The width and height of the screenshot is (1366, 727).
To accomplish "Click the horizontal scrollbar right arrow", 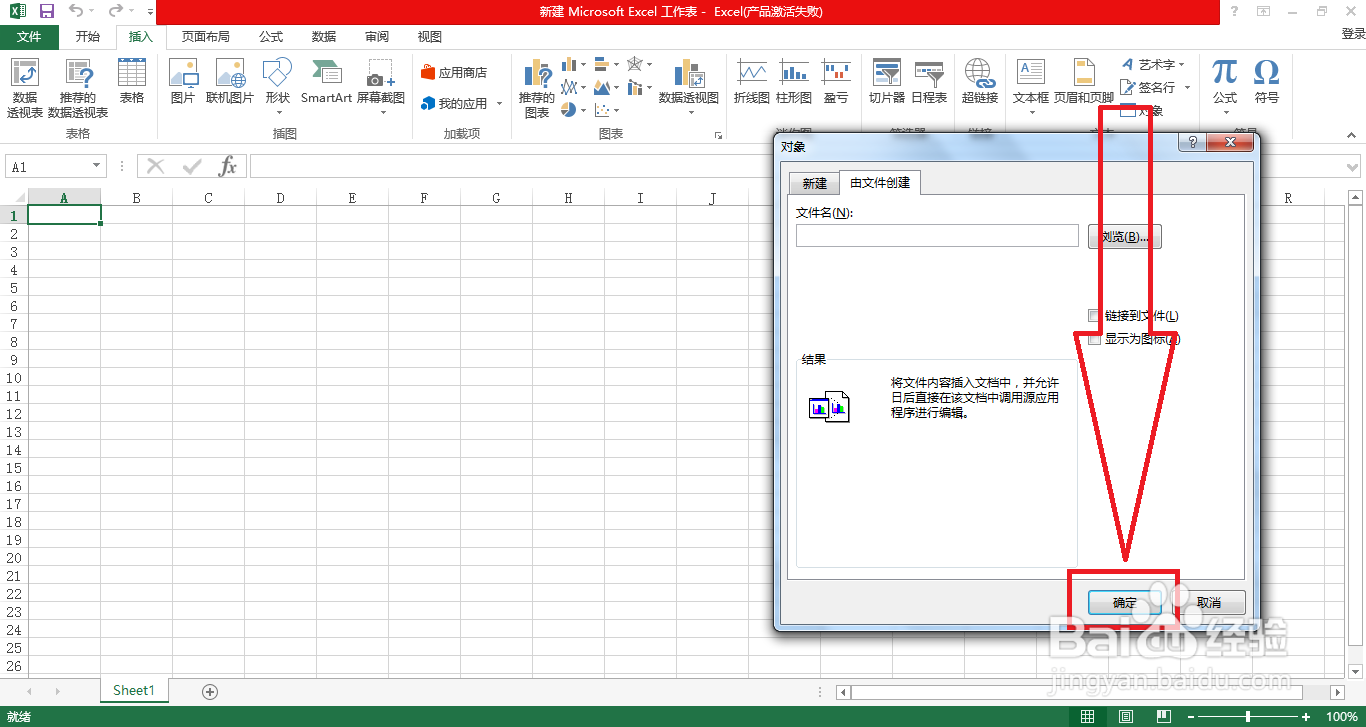I will (1338, 692).
